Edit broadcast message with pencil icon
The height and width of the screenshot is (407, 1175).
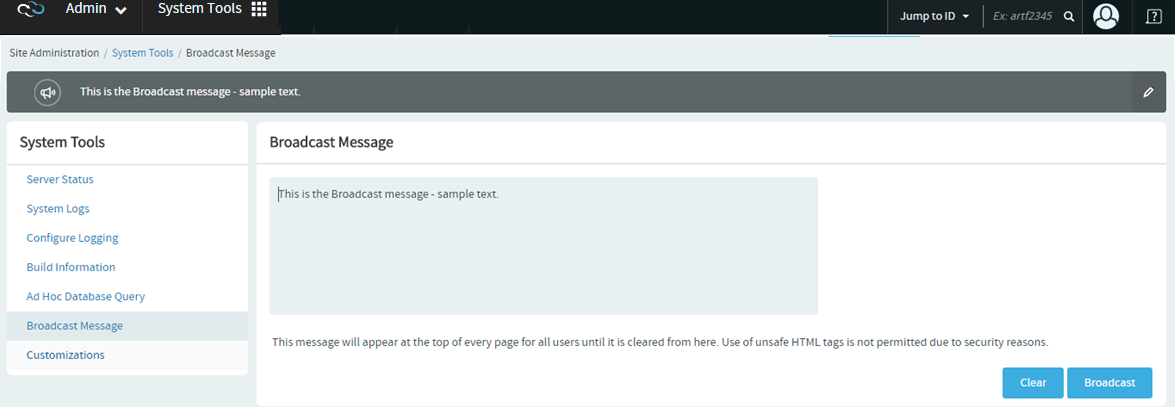tap(1149, 92)
